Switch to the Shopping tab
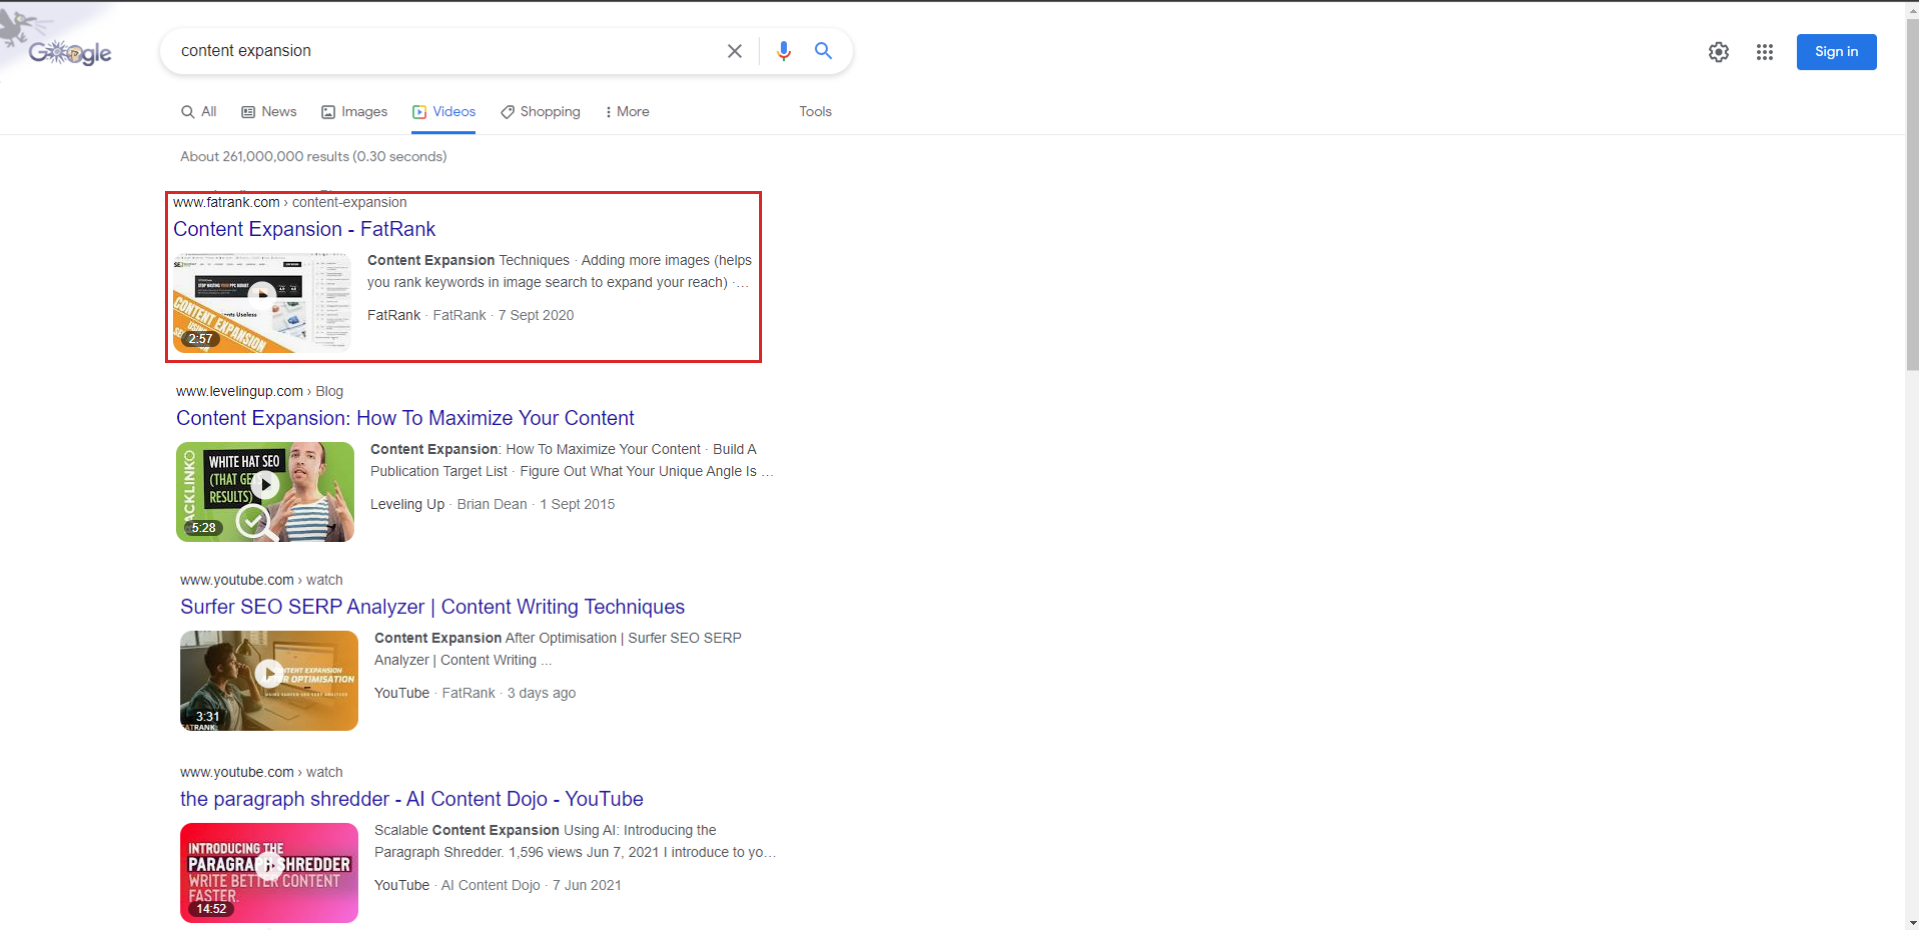Screen dimensions: 1919x930 (540, 112)
